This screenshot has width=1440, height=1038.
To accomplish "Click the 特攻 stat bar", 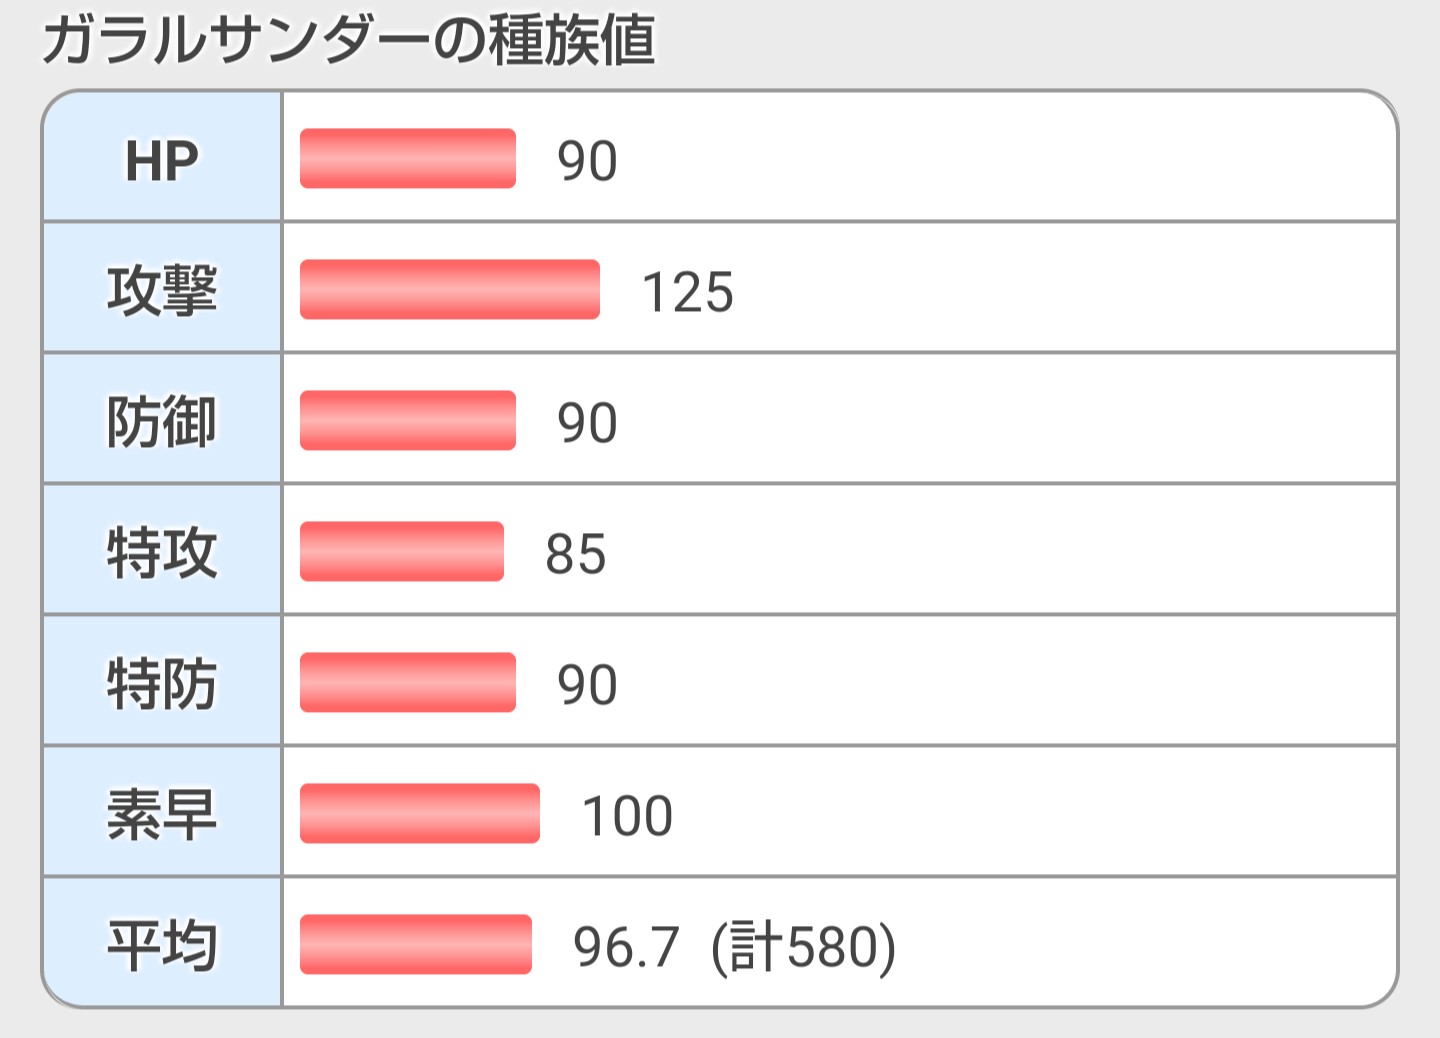I will (x=402, y=551).
